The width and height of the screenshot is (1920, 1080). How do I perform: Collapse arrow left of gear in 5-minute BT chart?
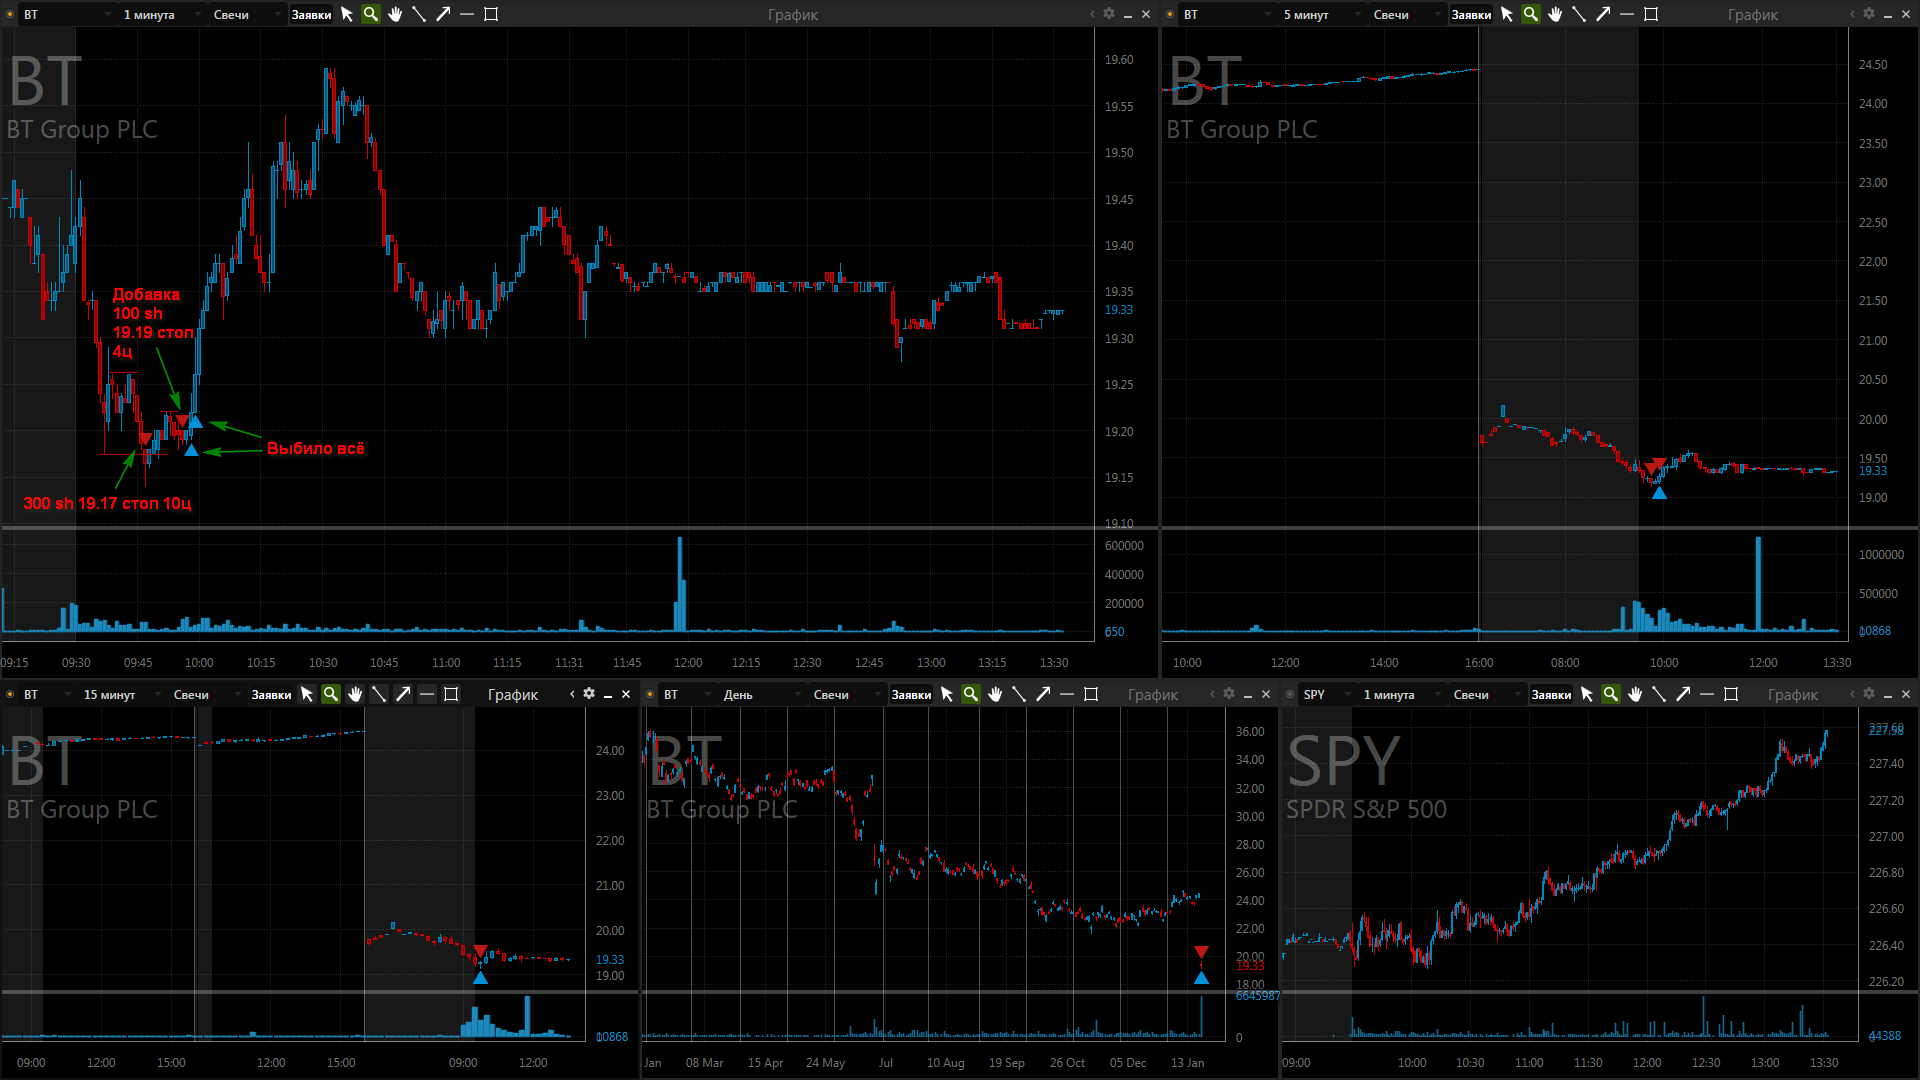pyautogui.click(x=1852, y=14)
